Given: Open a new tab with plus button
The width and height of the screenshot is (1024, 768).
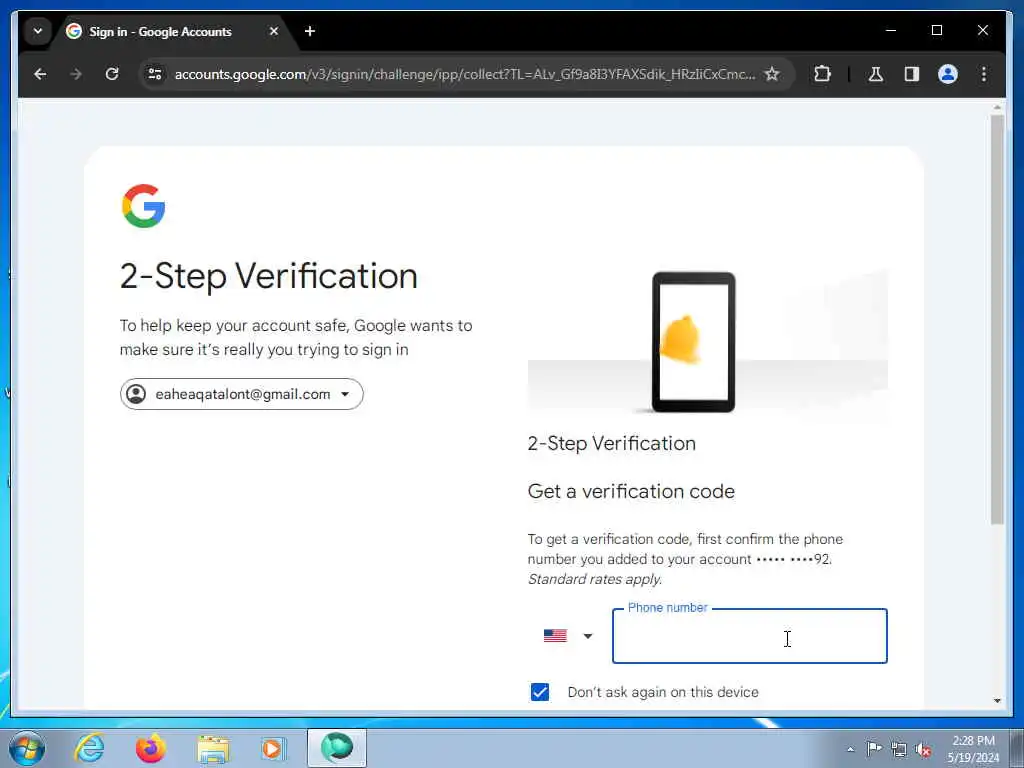Looking at the screenshot, I should 310,31.
